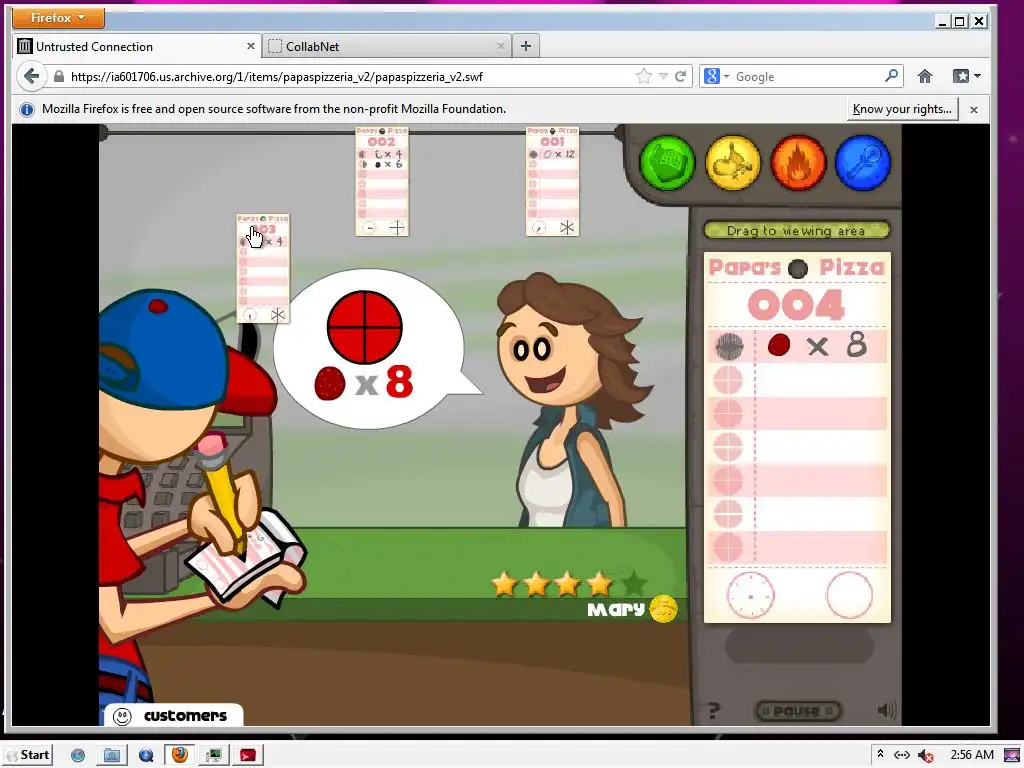Viewport: 1024px width, 768px height.
Task: Open the bookmarks menu button
Action: pos(967,76)
